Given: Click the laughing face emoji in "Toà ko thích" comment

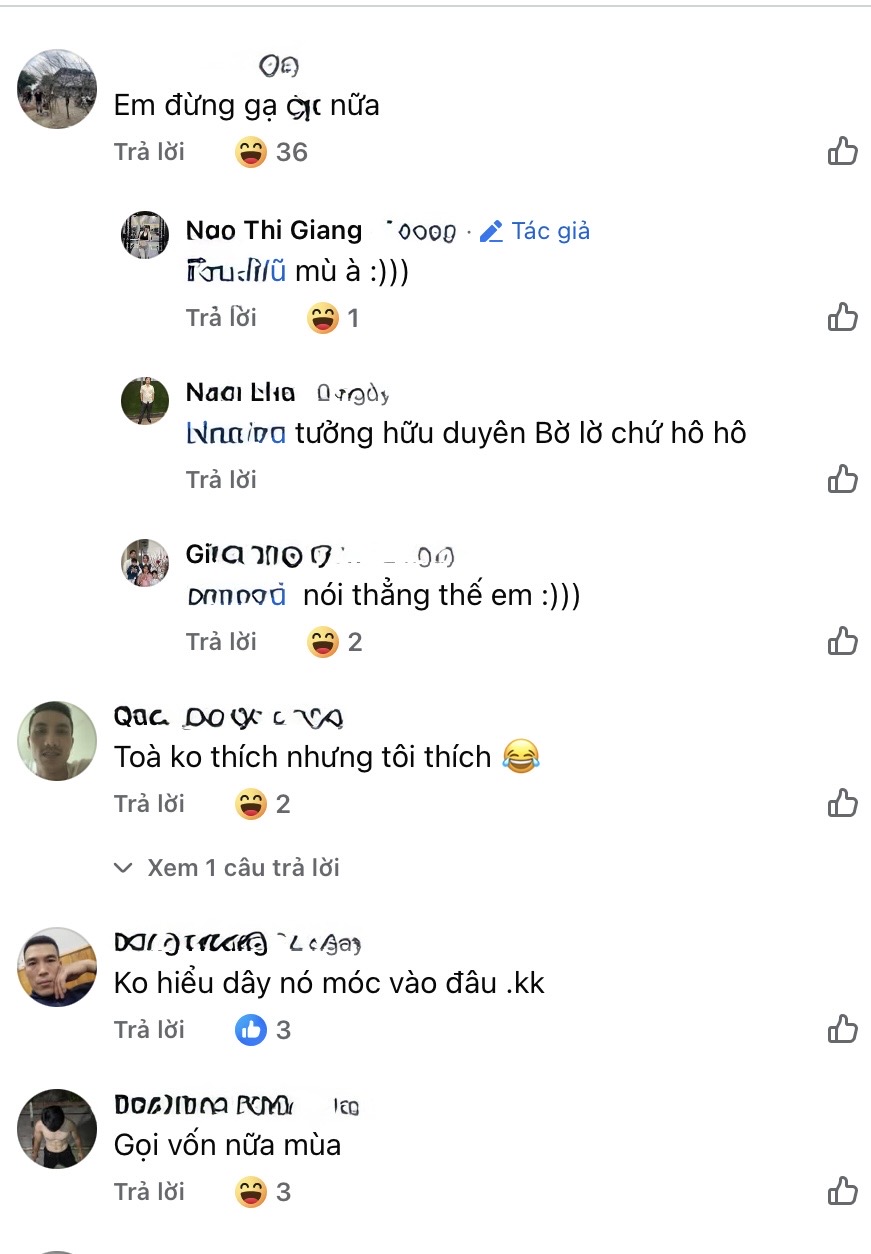Looking at the screenshot, I should 522,757.
